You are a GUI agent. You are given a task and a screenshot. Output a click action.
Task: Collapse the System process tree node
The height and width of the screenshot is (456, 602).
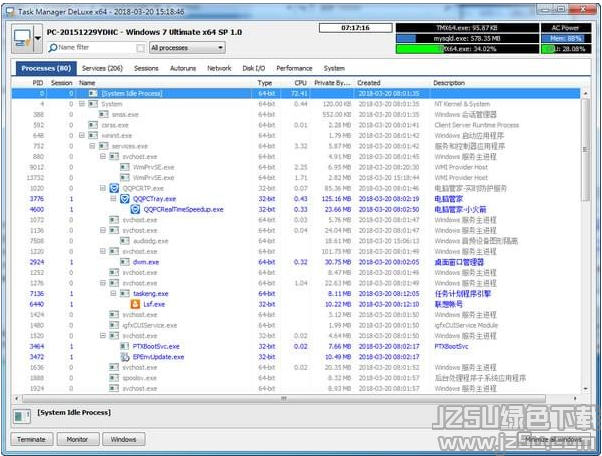(82, 104)
